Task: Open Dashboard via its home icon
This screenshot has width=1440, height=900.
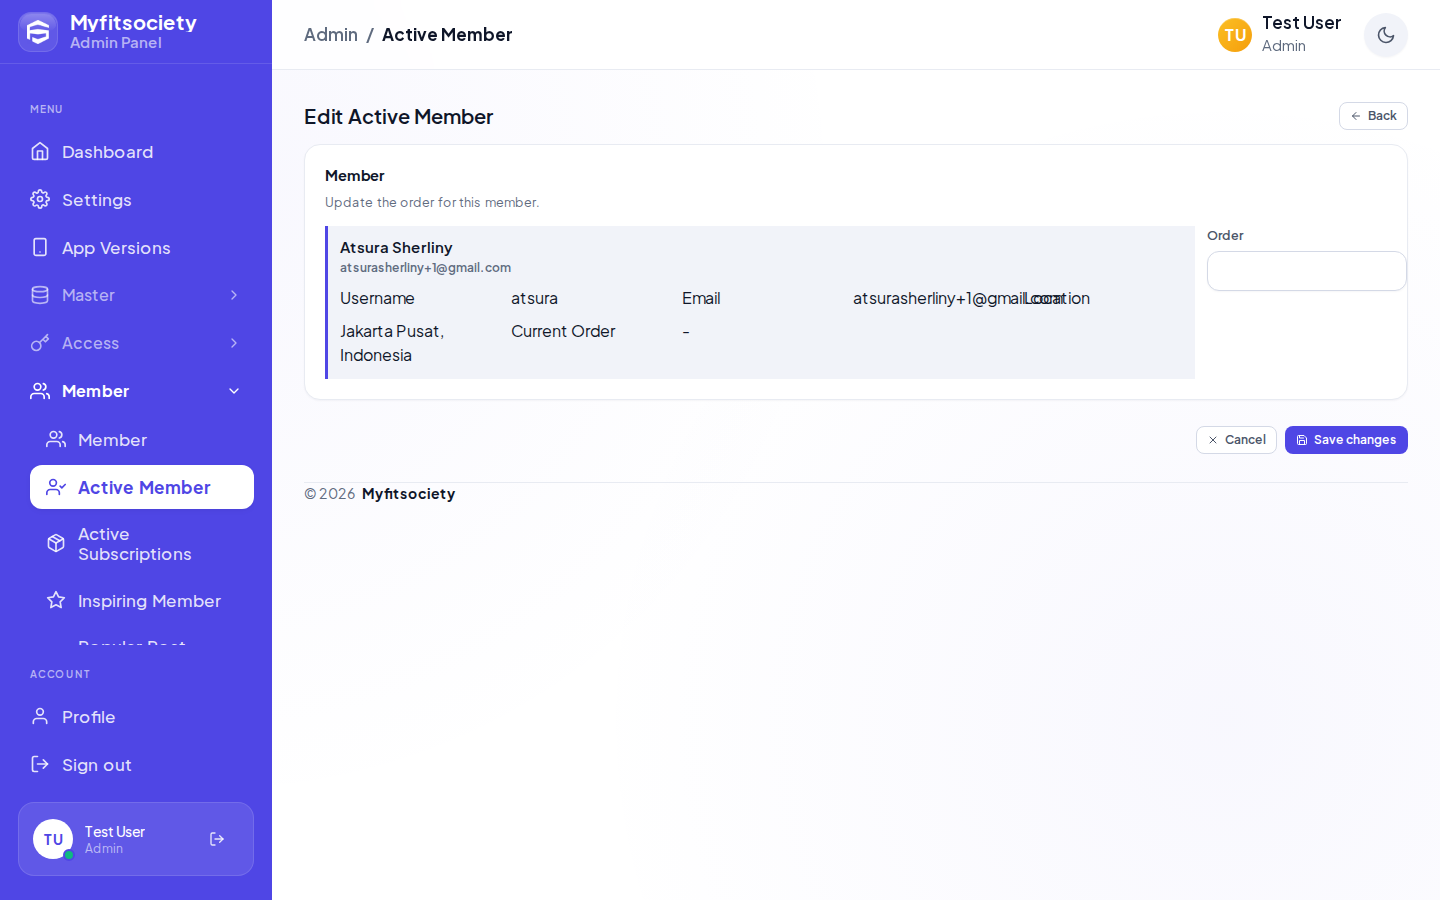Action: coord(40,151)
